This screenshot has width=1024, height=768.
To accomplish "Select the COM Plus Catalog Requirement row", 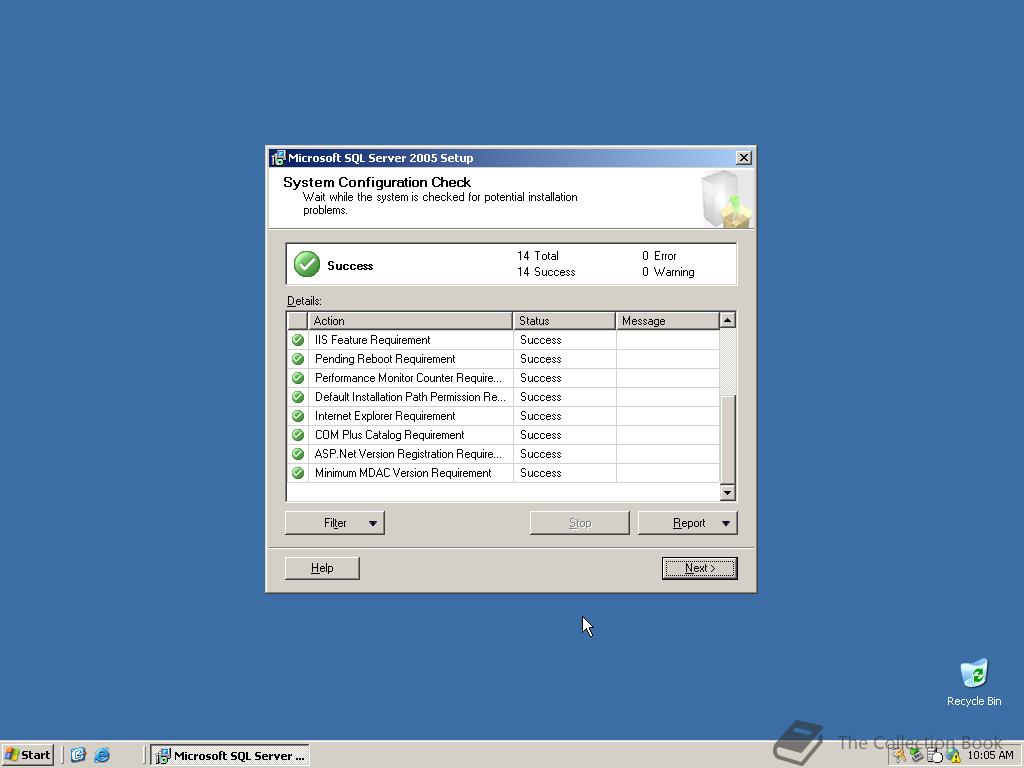I will (x=504, y=434).
